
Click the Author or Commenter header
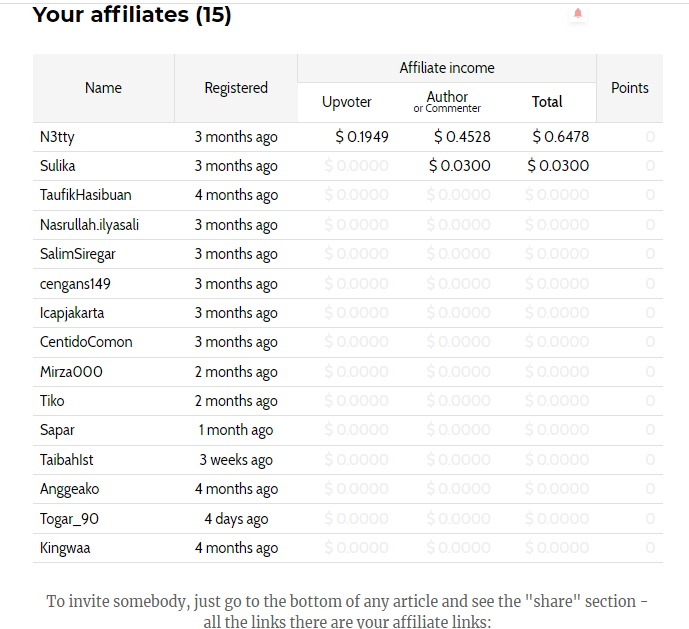(447, 102)
